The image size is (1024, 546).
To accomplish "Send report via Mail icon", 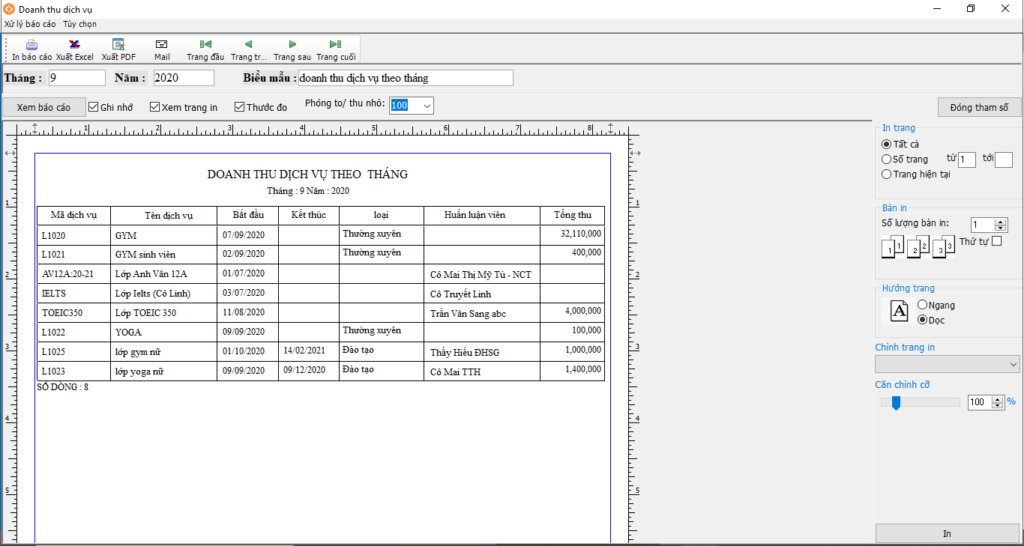I will 162,45.
